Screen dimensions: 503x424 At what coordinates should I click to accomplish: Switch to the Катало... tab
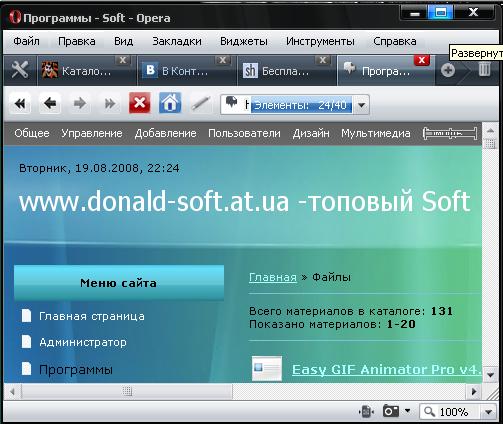(x=87, y=71)
